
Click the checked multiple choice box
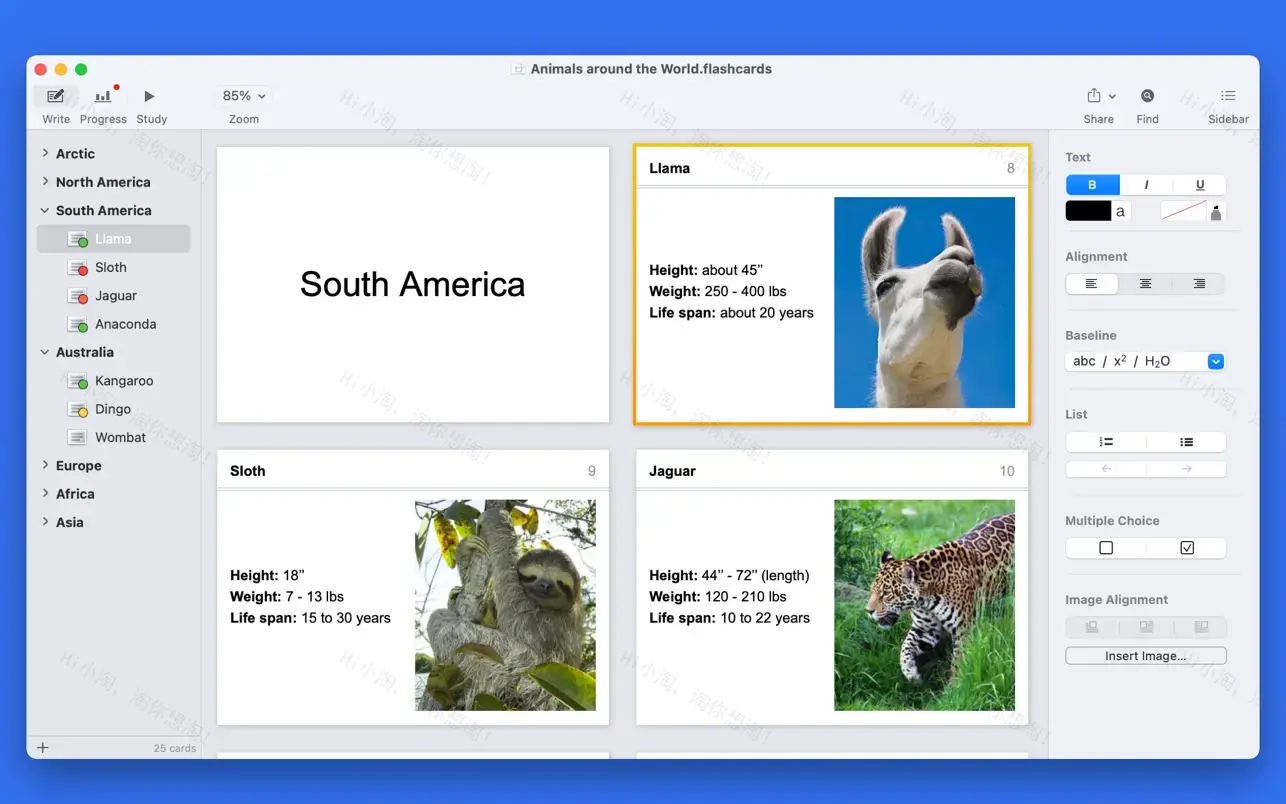[1186, 547]
